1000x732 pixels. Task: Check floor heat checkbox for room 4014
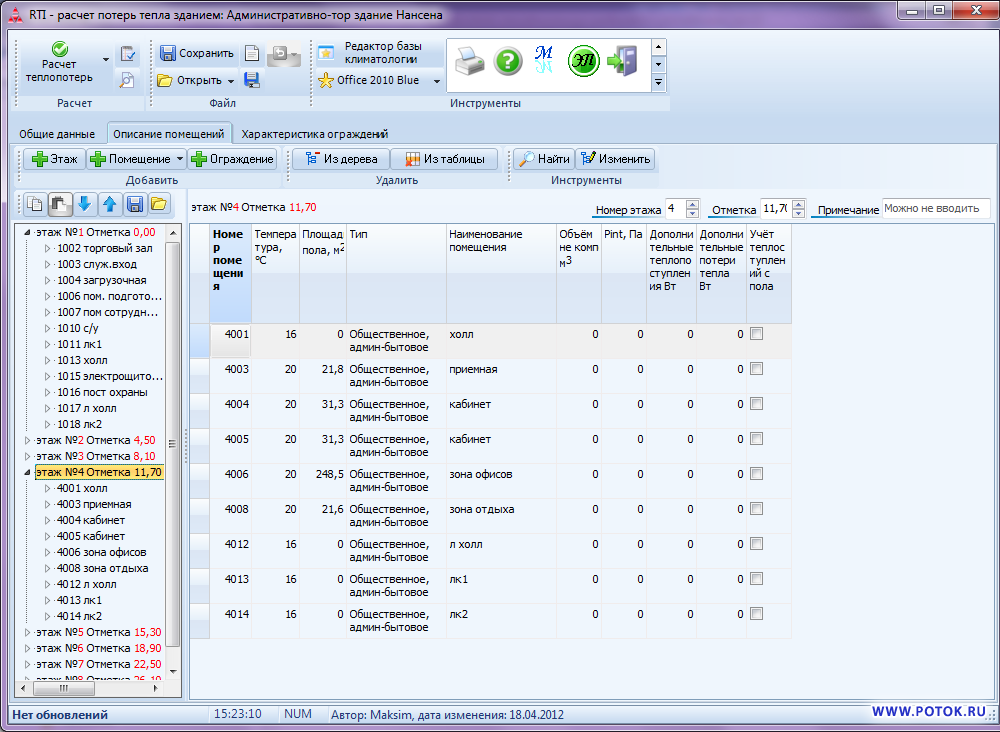[757, 614]
